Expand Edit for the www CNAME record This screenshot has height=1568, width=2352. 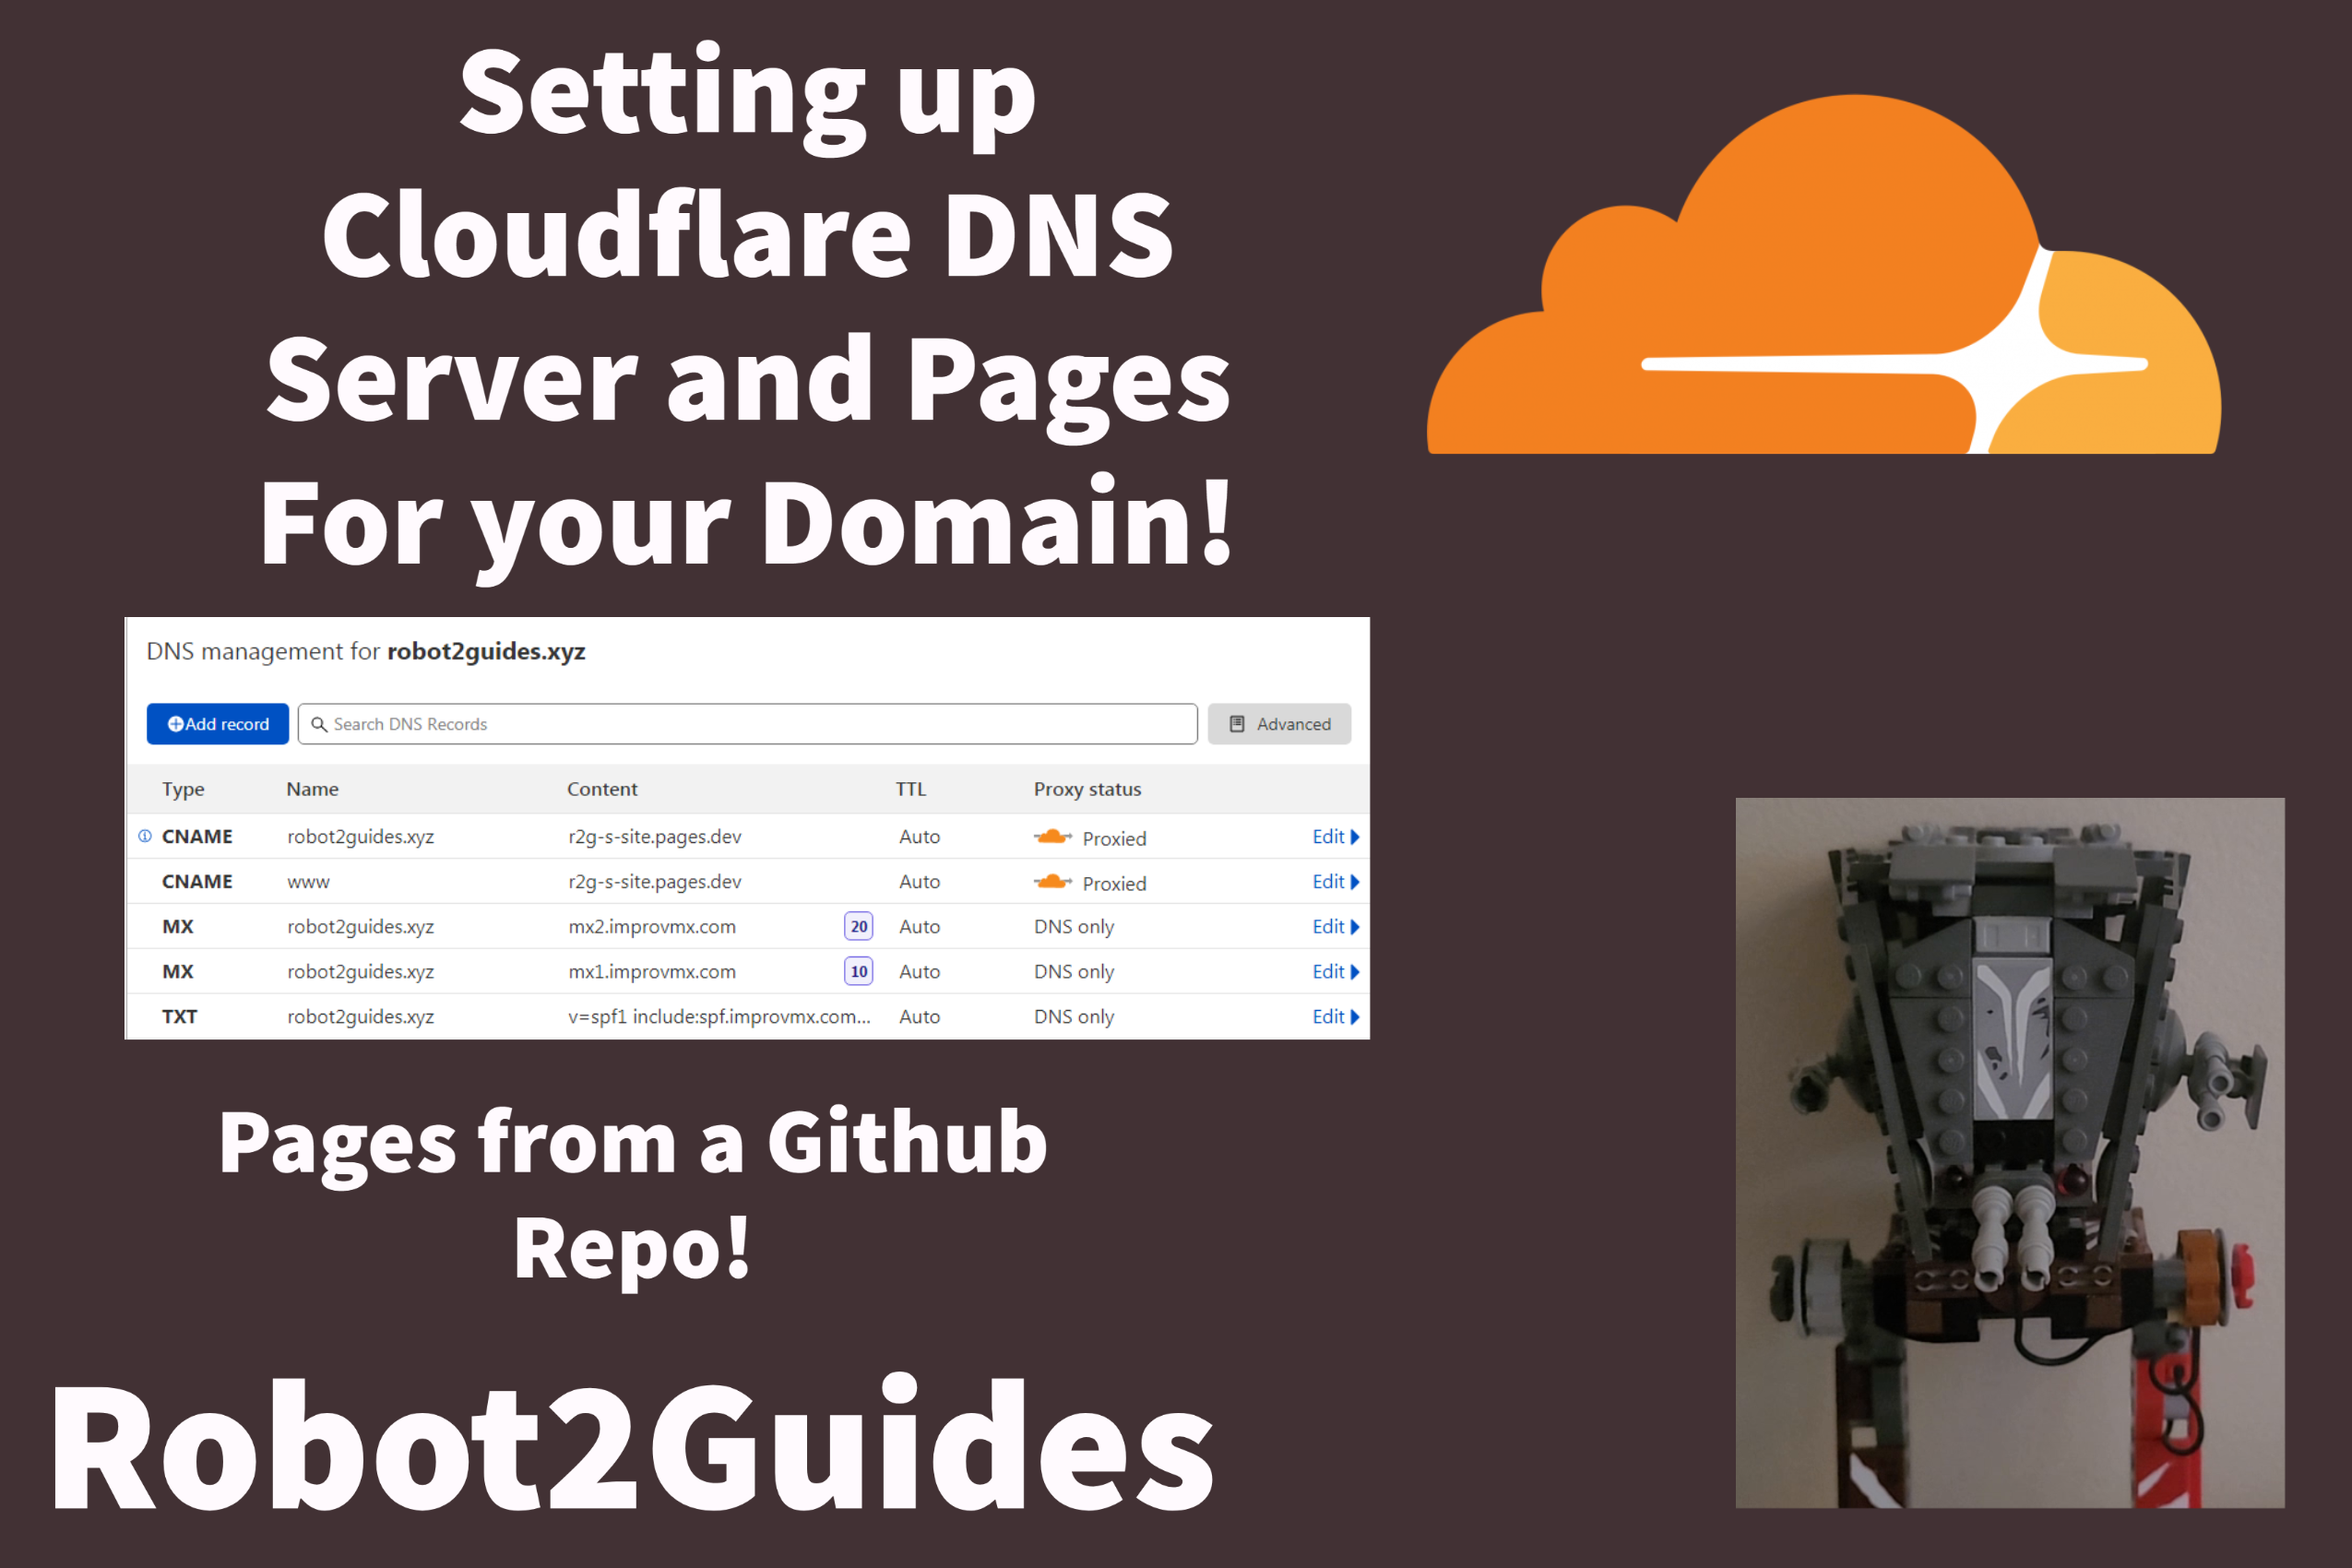click(x=1335, y=882)
